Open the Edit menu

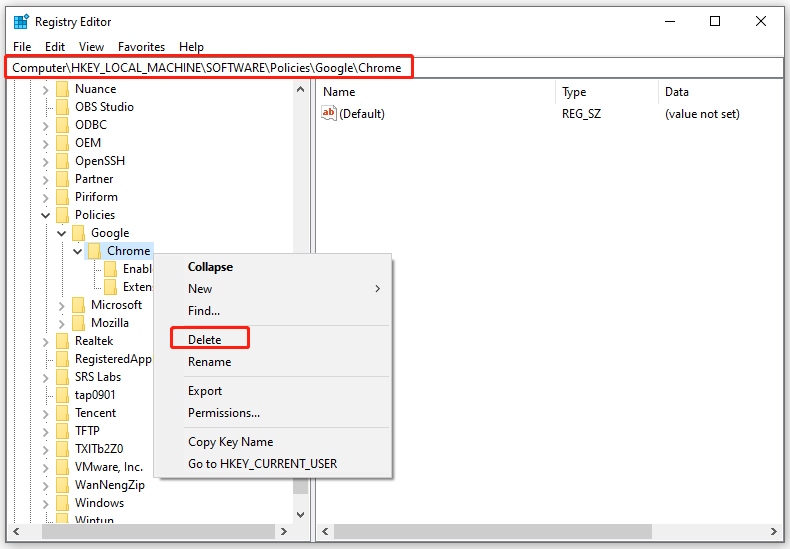click(55, 47)
